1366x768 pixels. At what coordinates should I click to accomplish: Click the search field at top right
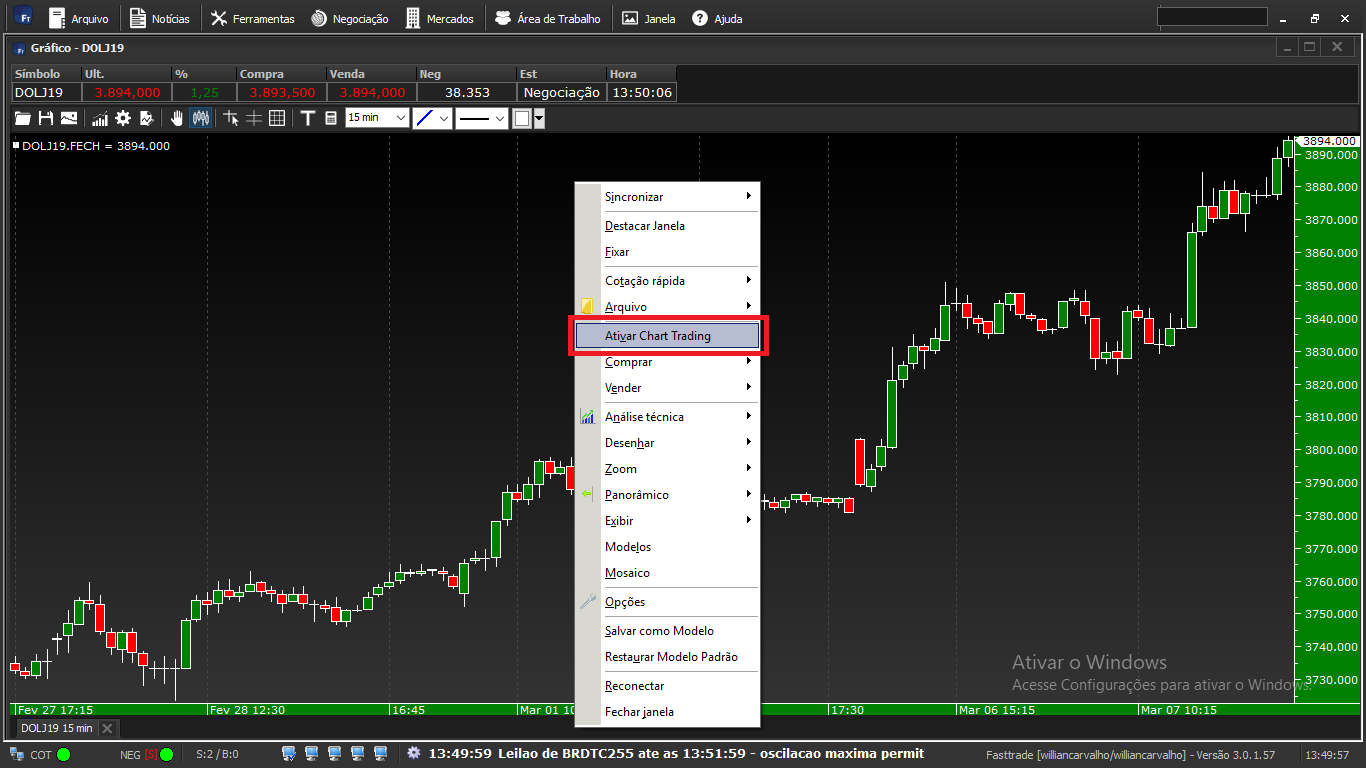coord(1212,17)
